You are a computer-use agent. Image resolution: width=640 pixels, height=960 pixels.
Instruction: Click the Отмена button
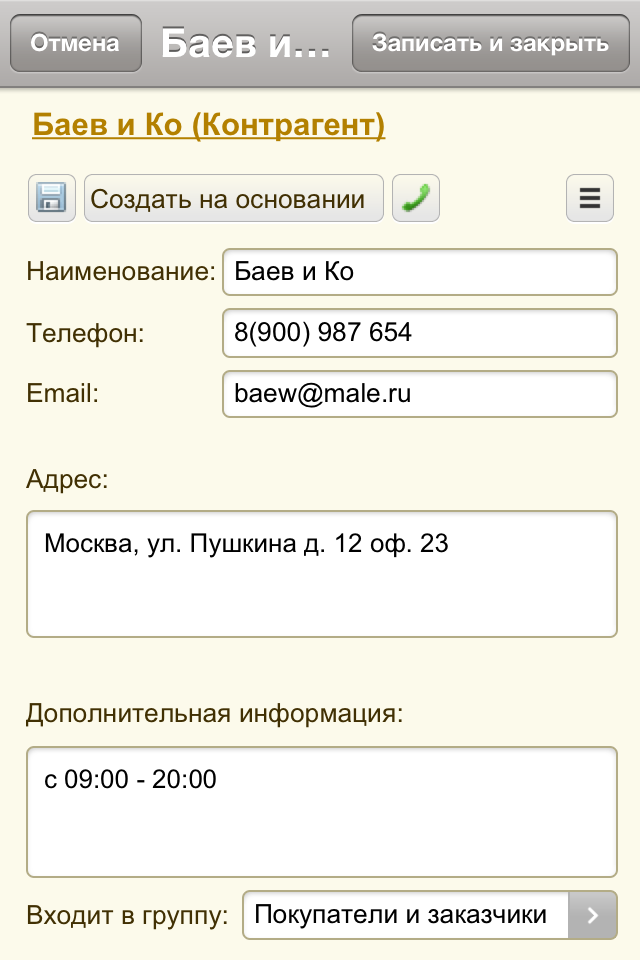(x=76, y=43)
